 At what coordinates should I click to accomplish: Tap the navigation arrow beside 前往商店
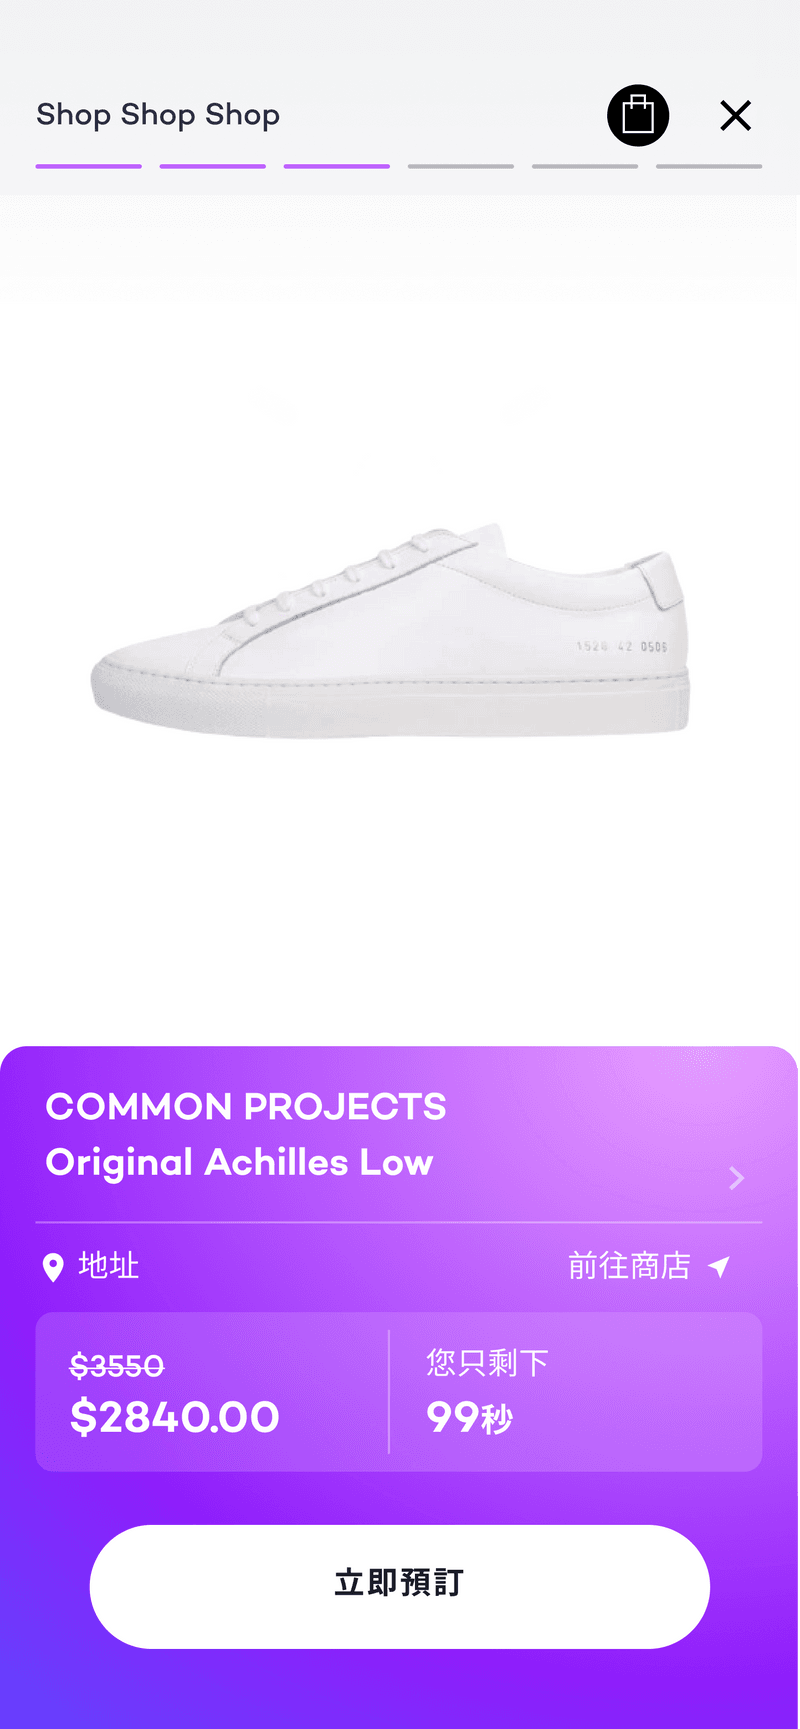(x=719, y=1267)
